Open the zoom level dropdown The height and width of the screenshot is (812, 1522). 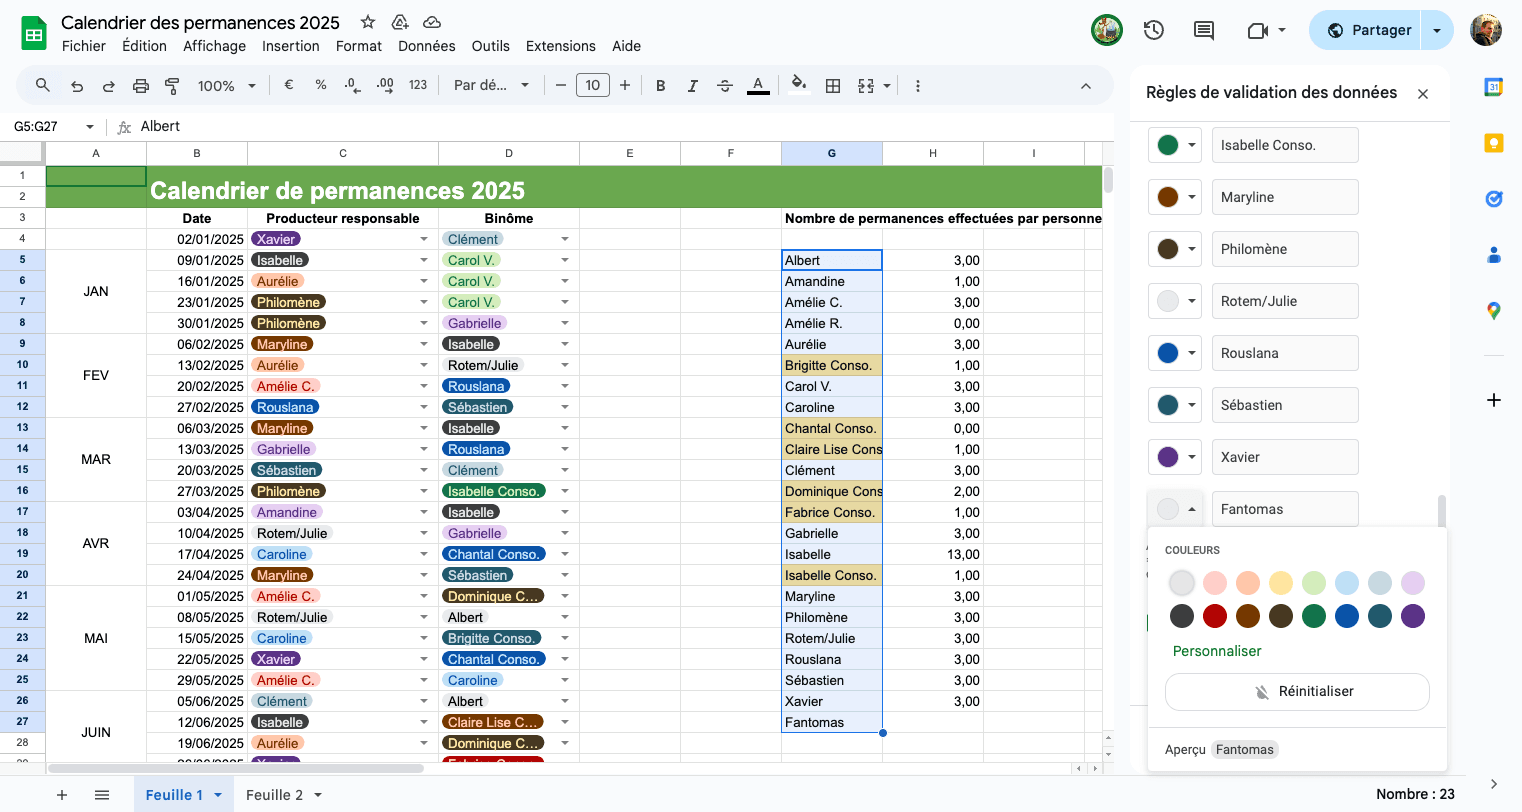[227, 86]
